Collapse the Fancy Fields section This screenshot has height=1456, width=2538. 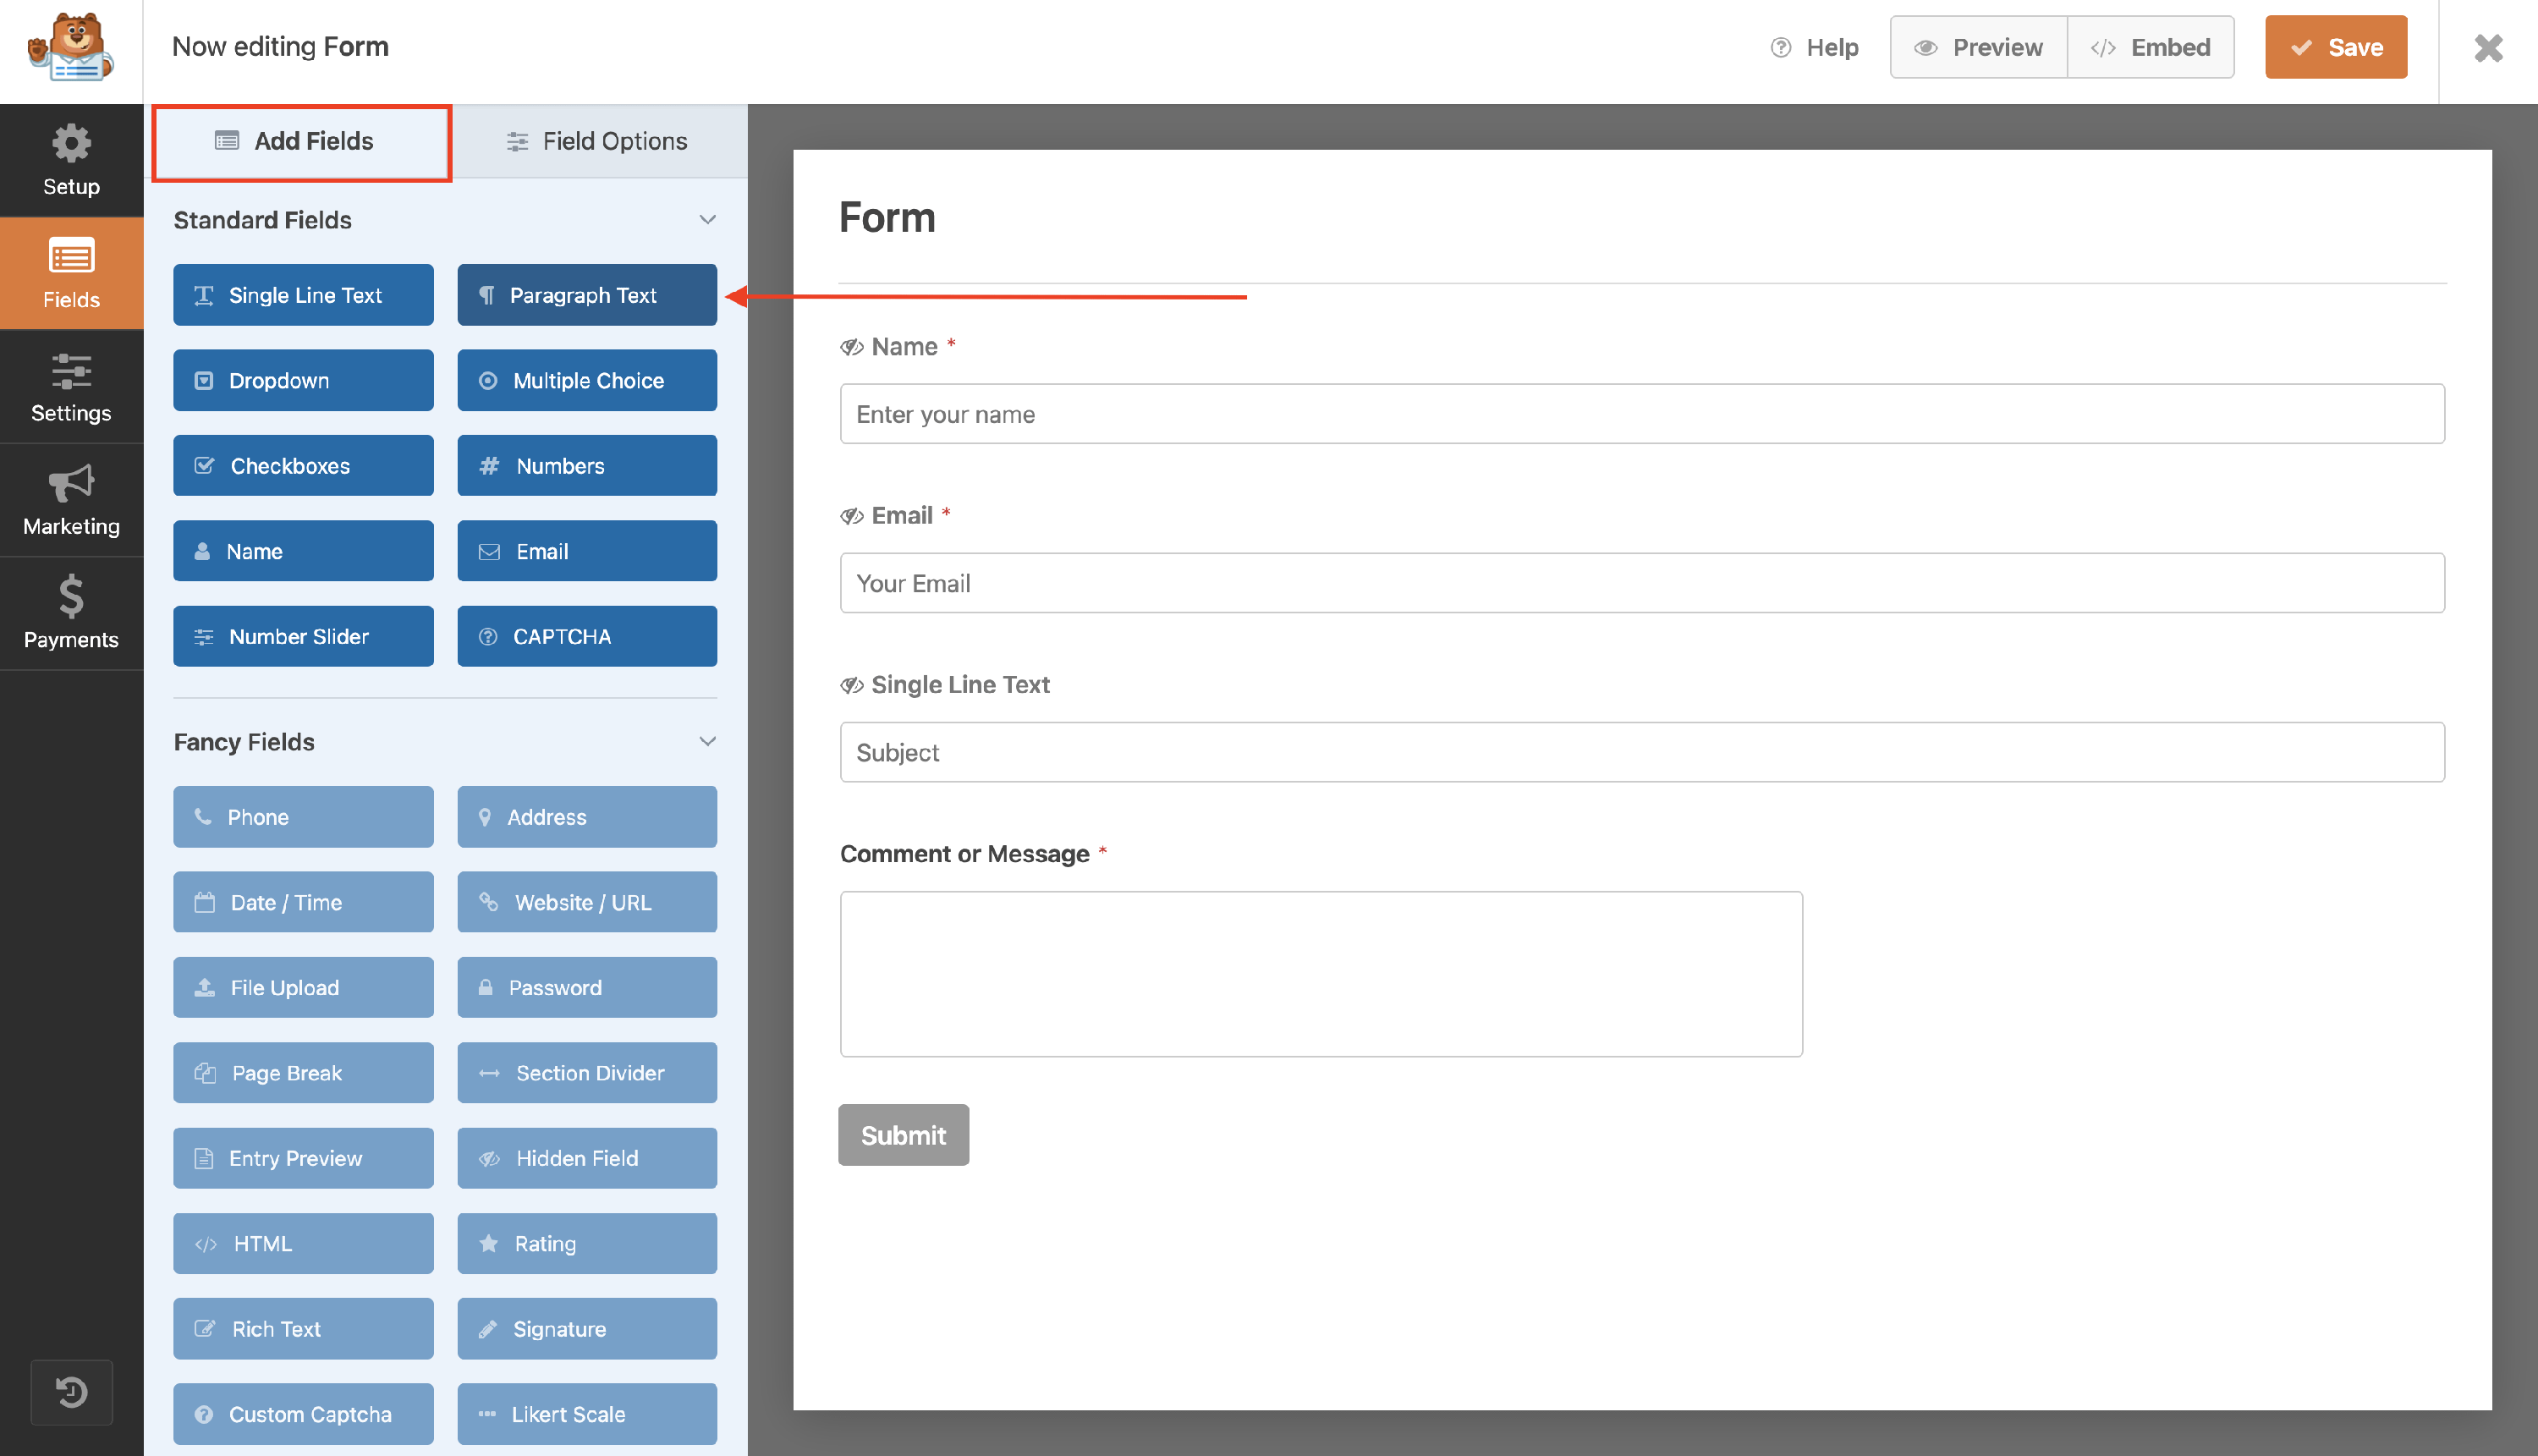pyautogui.click(x=707, y=742)
